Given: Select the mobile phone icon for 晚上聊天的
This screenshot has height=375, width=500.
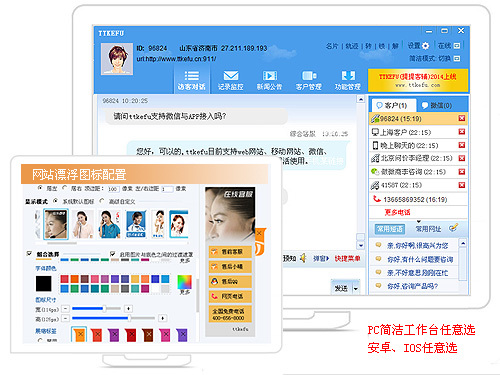Looking at the screenshot, I should [375, 145].
